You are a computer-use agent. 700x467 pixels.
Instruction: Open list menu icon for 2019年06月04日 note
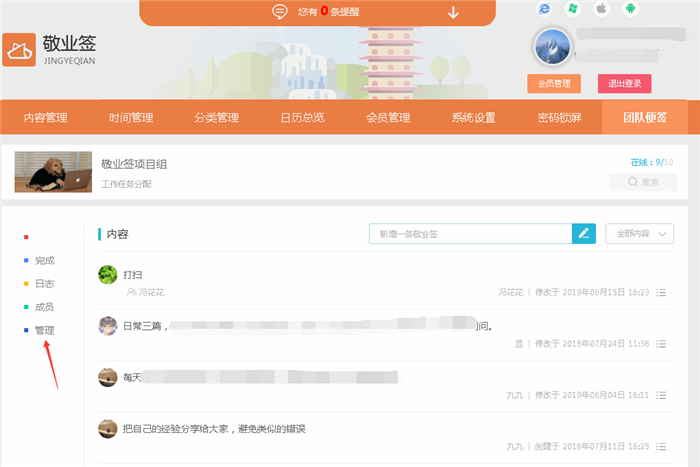tap(662, 395)
